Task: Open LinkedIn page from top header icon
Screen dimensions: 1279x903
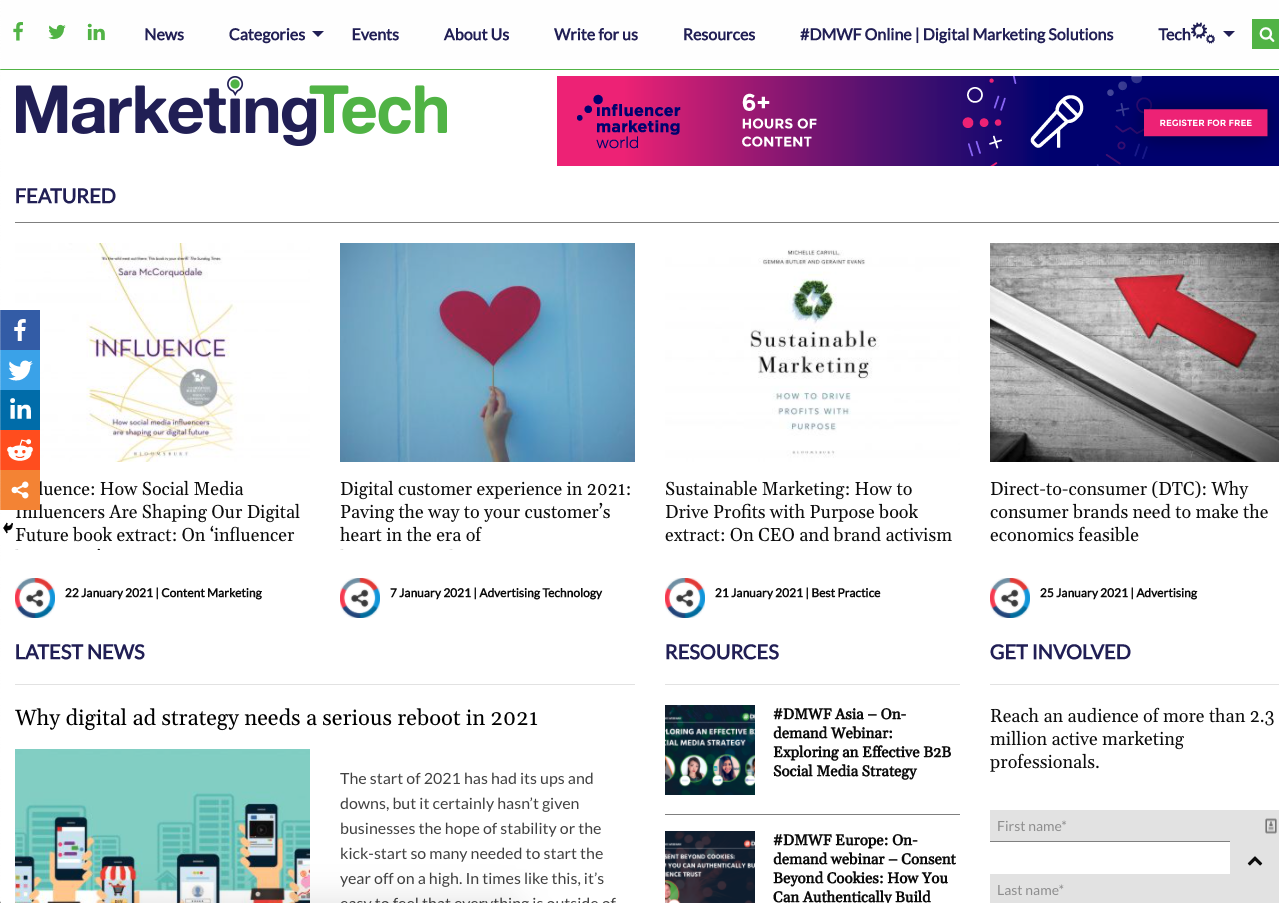Action: [x=96, y=32]
